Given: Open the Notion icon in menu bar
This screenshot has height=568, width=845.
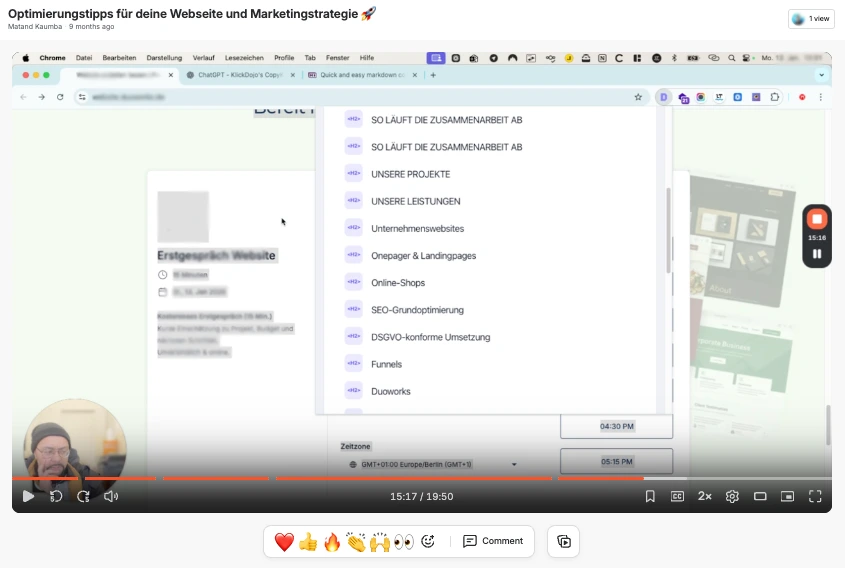Looking at the screenshot, I should point(602,58).
